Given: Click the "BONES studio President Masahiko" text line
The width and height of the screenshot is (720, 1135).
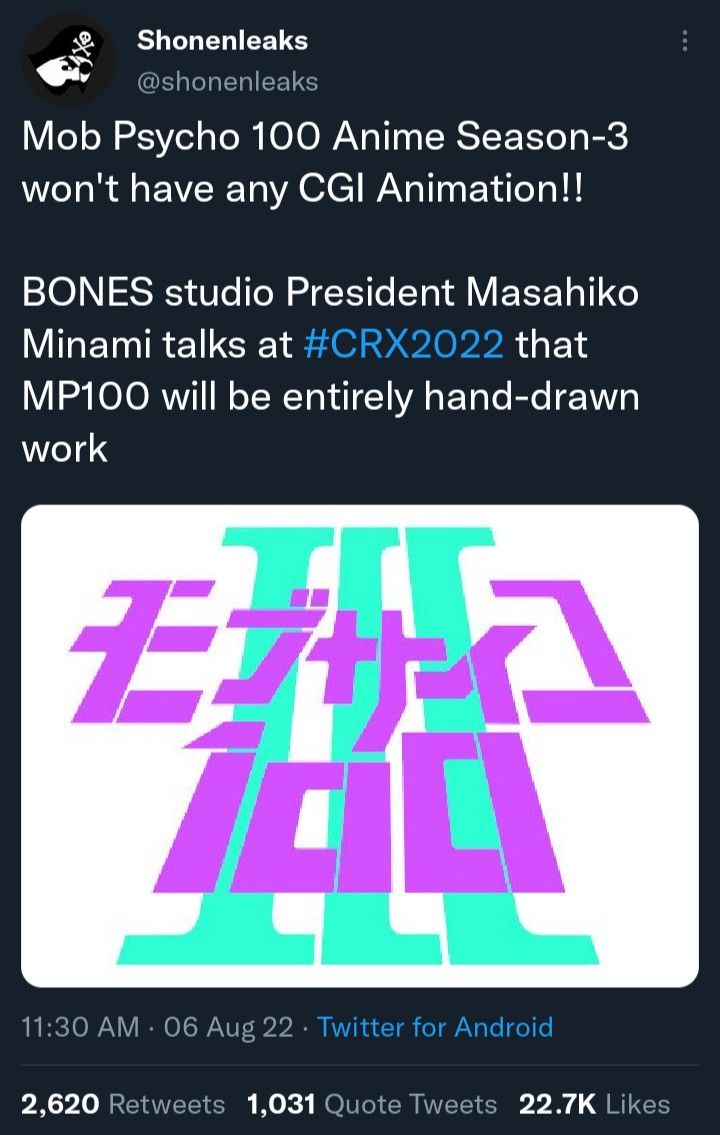Looking at the screenshot, I should point(330,292).
